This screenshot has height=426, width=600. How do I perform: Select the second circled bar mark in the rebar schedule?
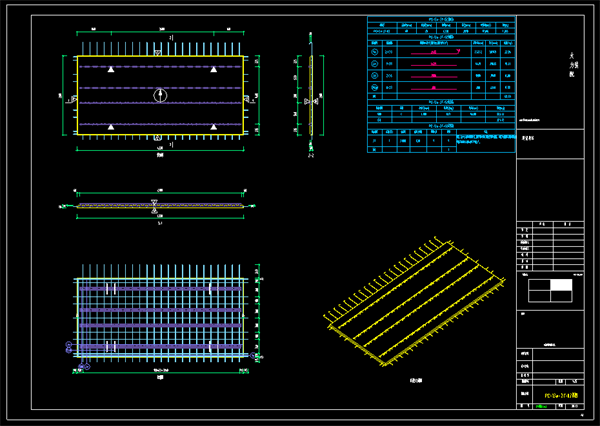pyautogui.click(x=375, y=64)
